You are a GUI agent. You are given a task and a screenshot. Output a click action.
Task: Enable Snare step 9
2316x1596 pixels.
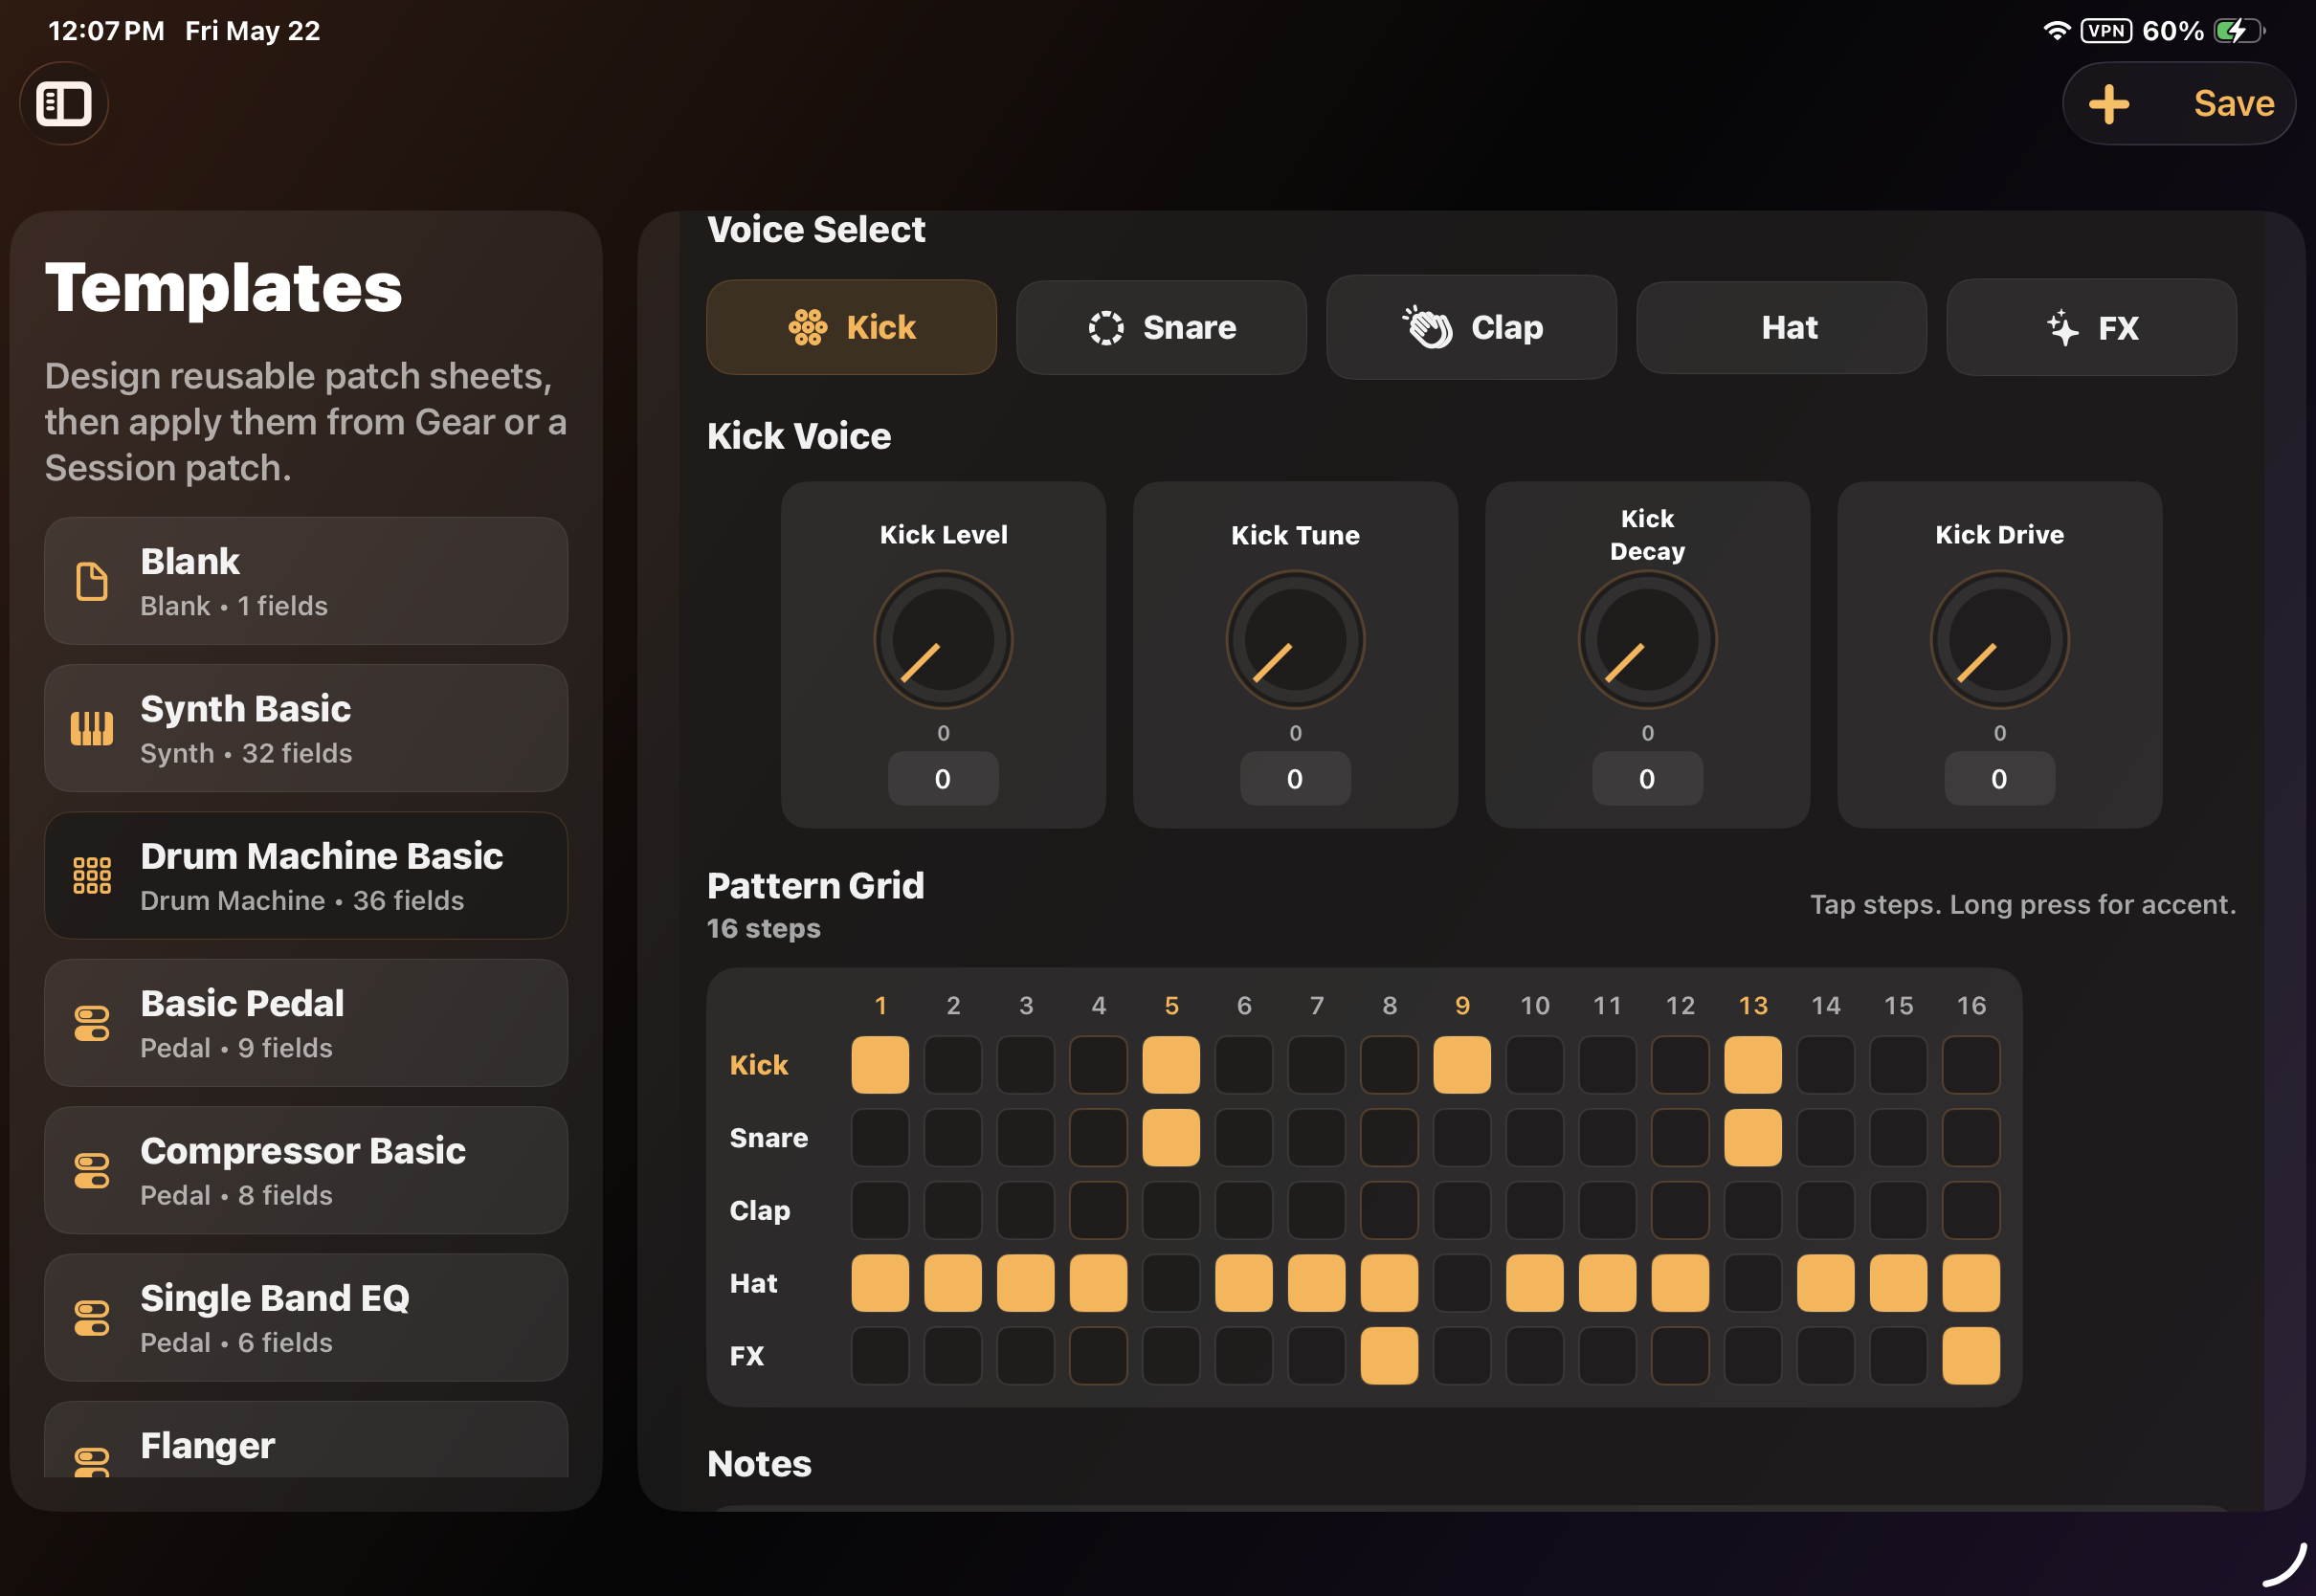[x=1462, y=1138]
